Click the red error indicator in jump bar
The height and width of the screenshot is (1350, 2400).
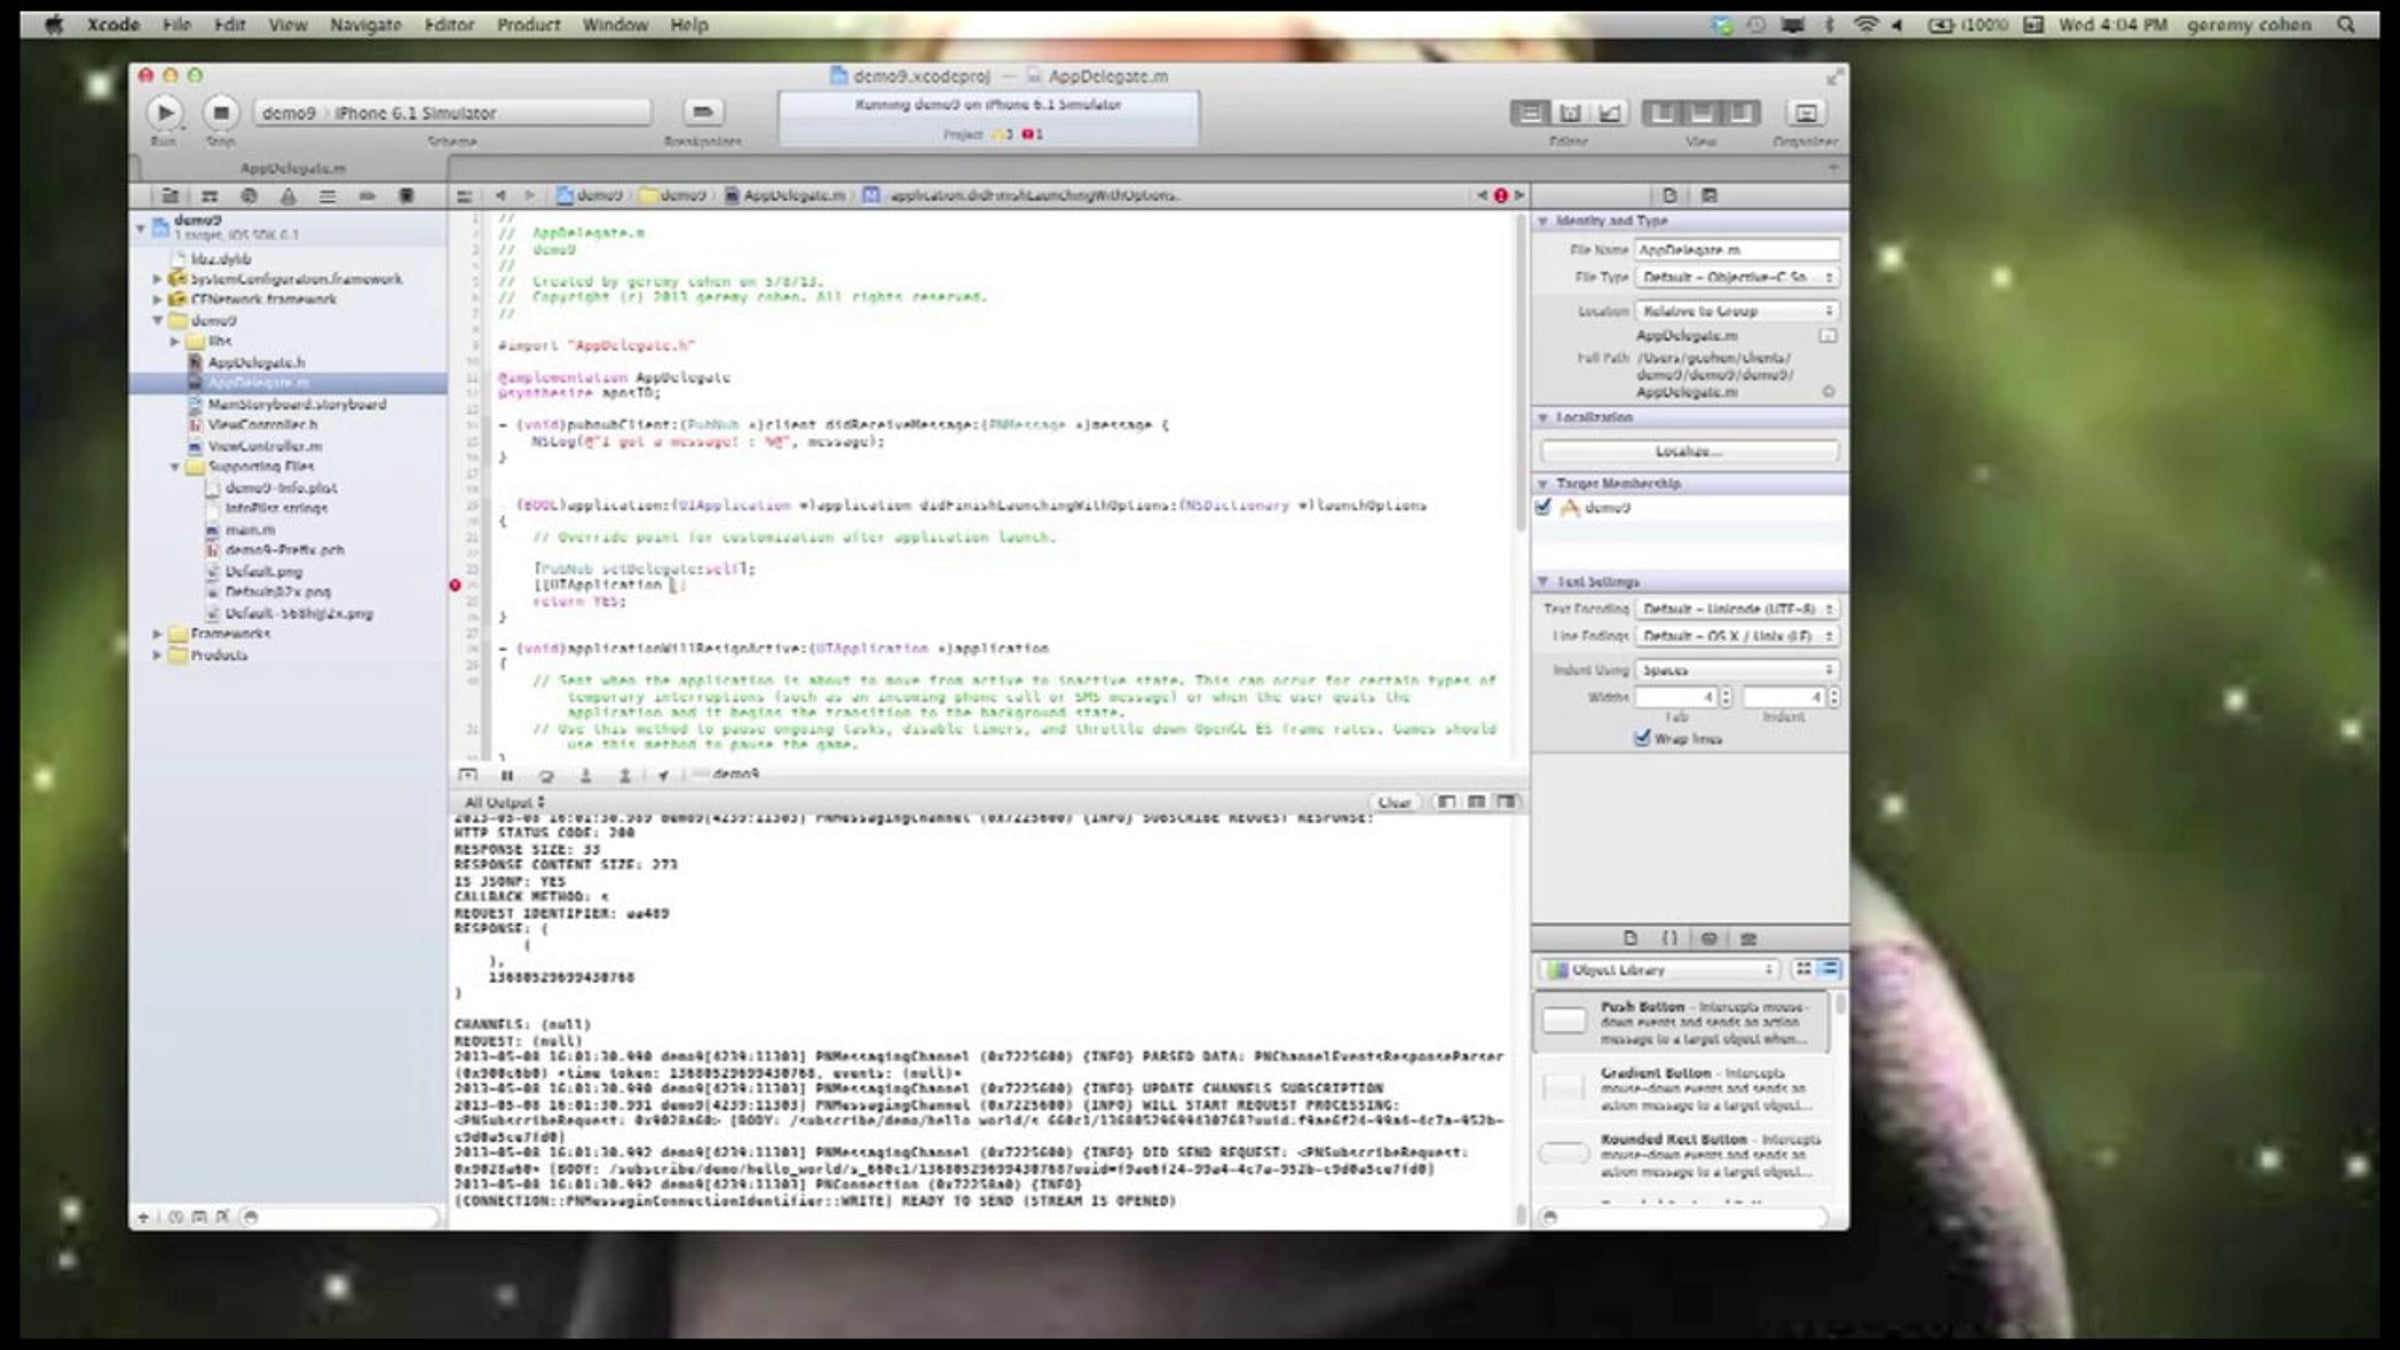1500,196
